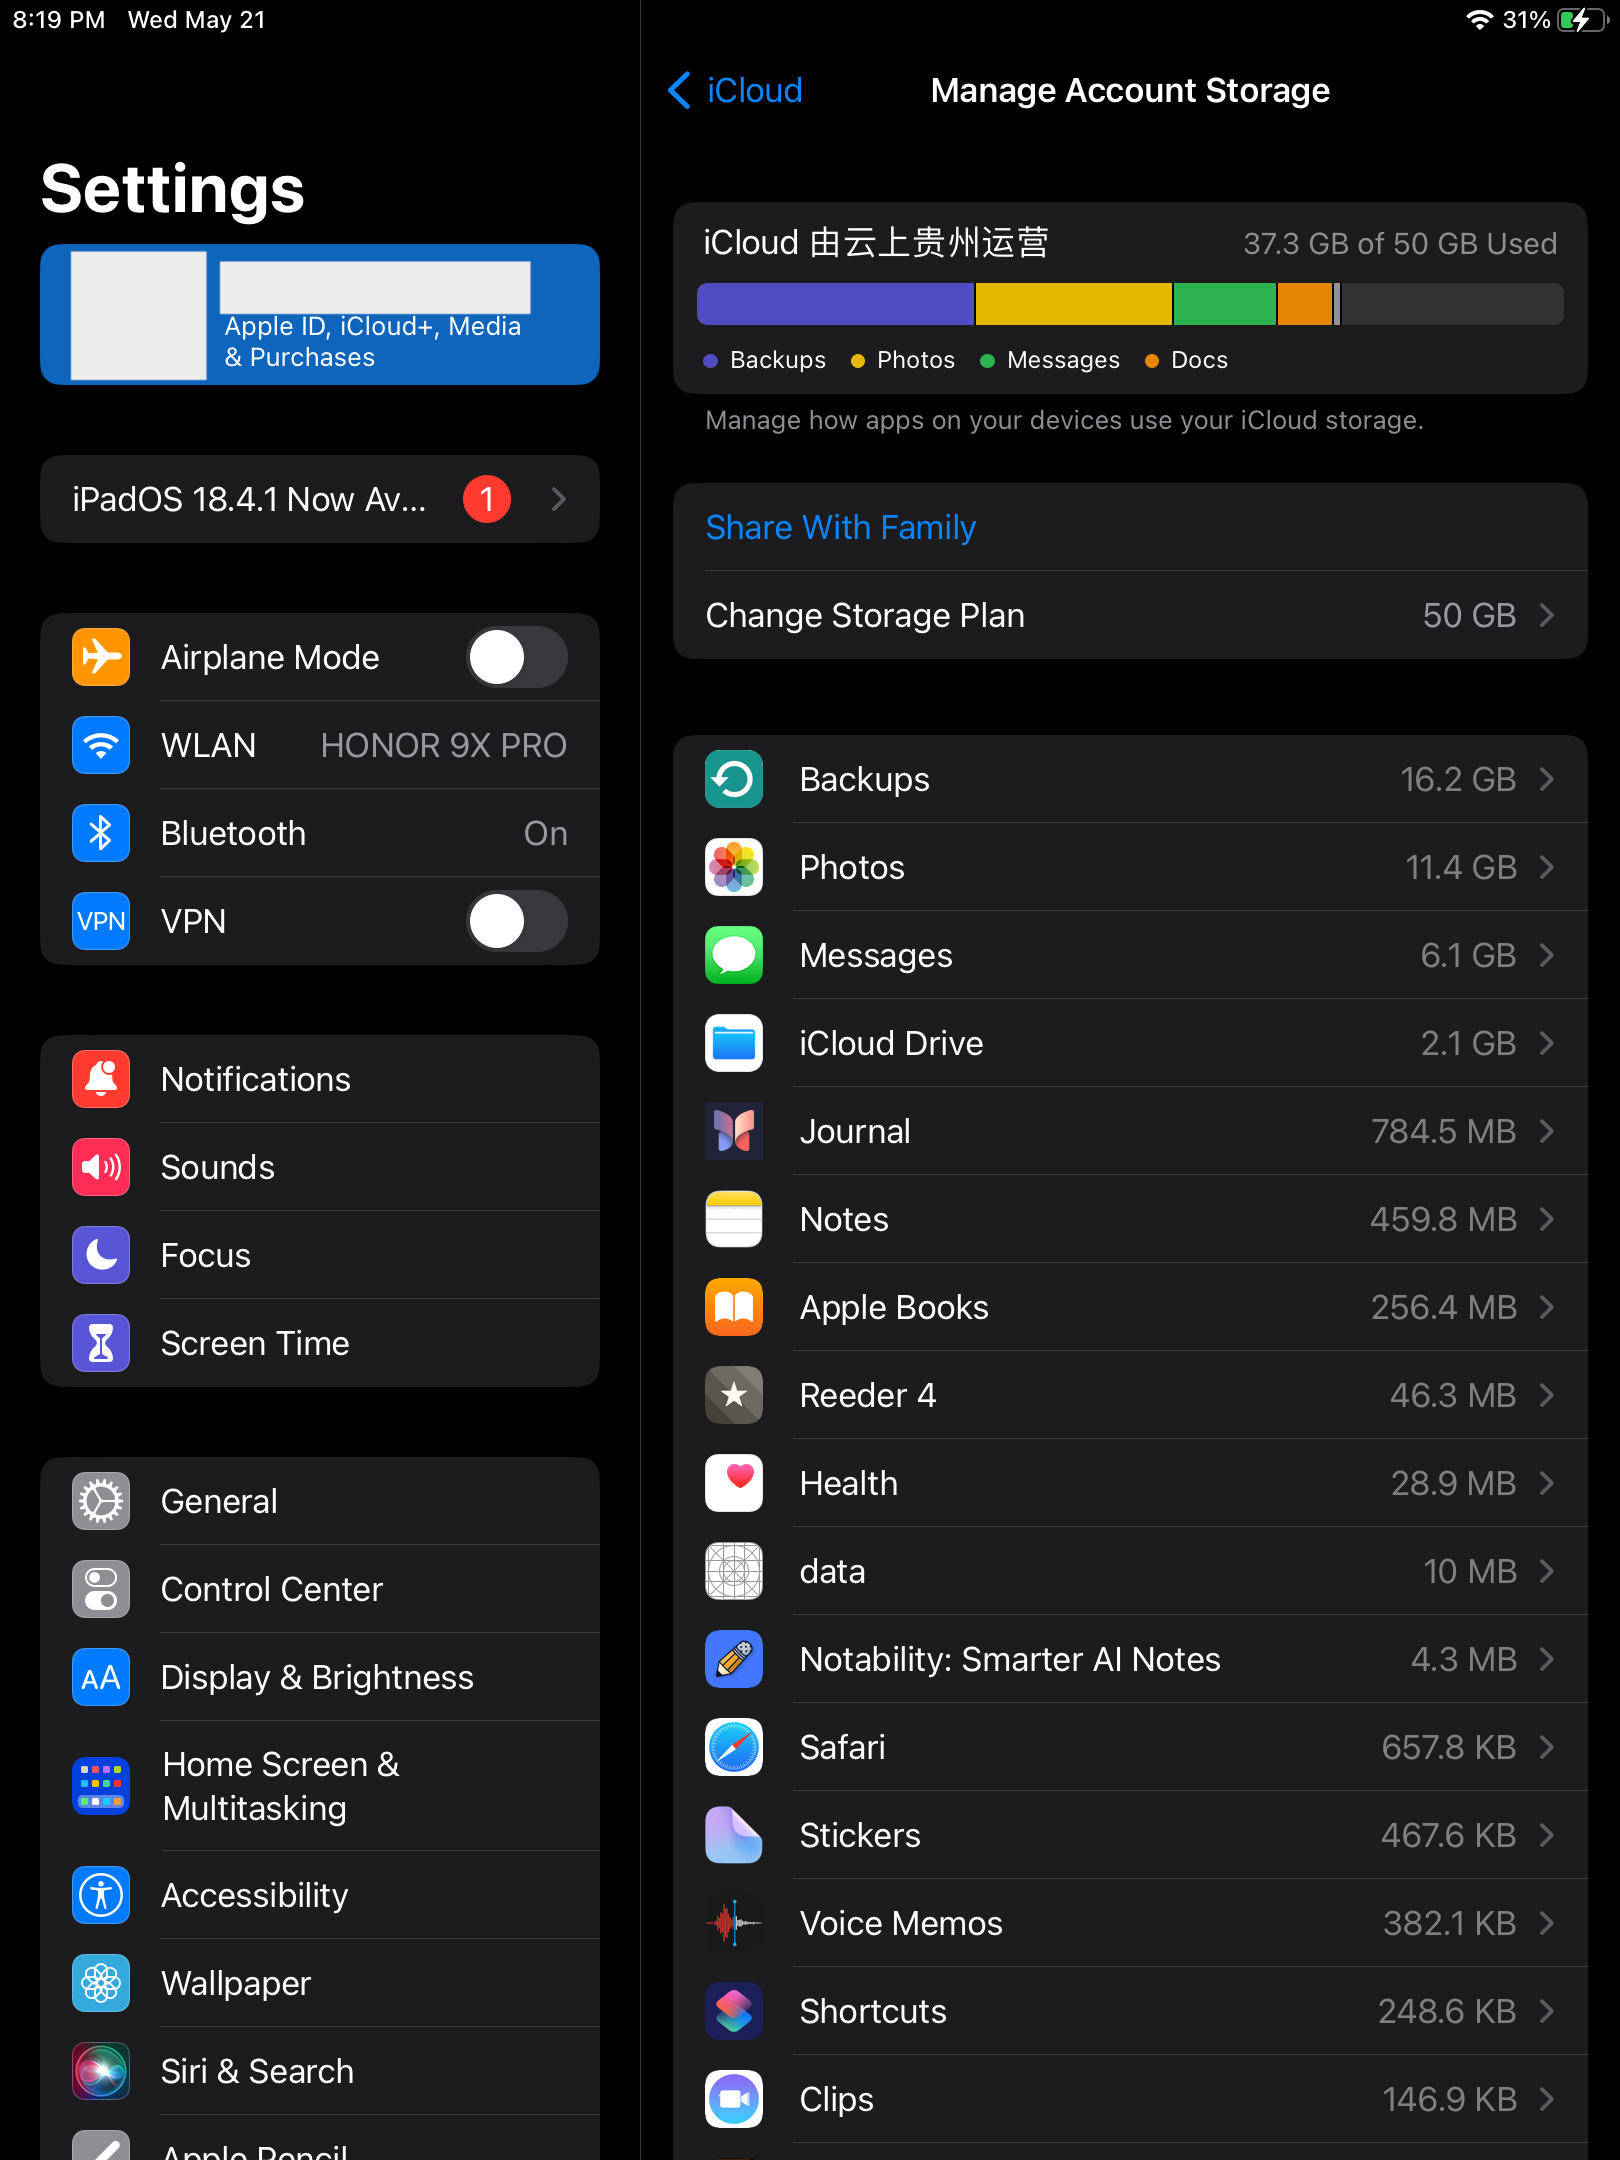Open Messages details via 6.1 GB chevron
This screenshot has width=1620, height=2160.
(1547, 955)
